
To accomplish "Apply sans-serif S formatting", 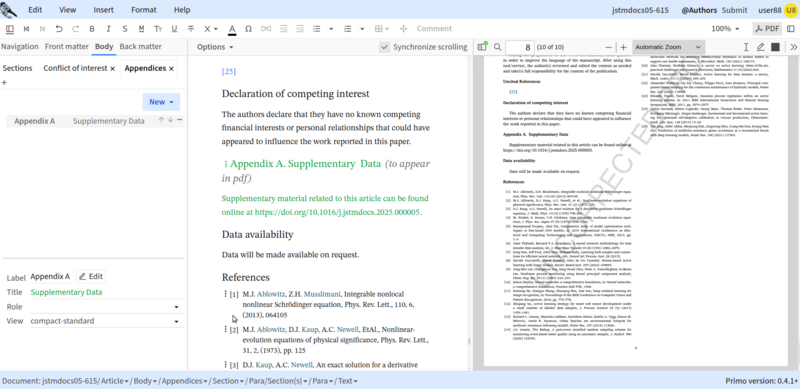I will click(124, 29).
